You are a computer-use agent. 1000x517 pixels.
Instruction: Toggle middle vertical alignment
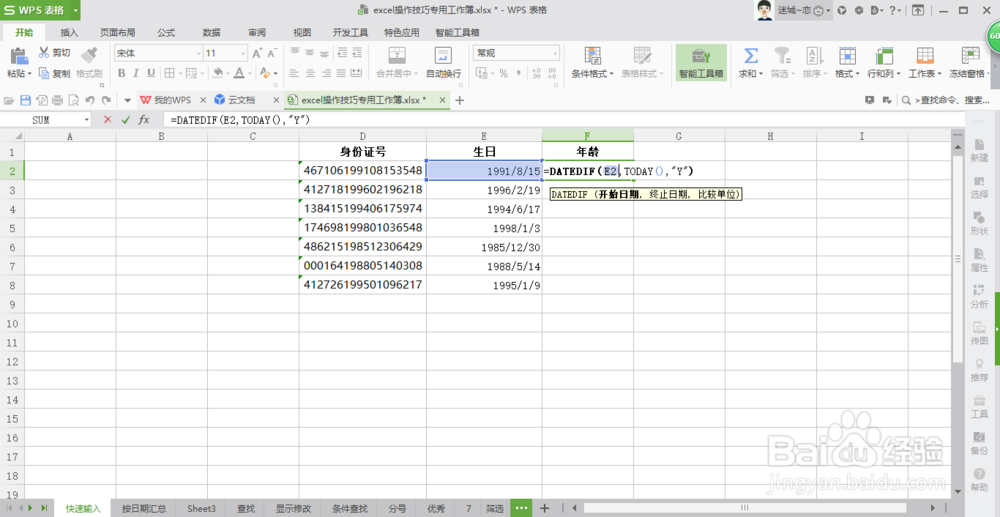click(x=310, y=52)
